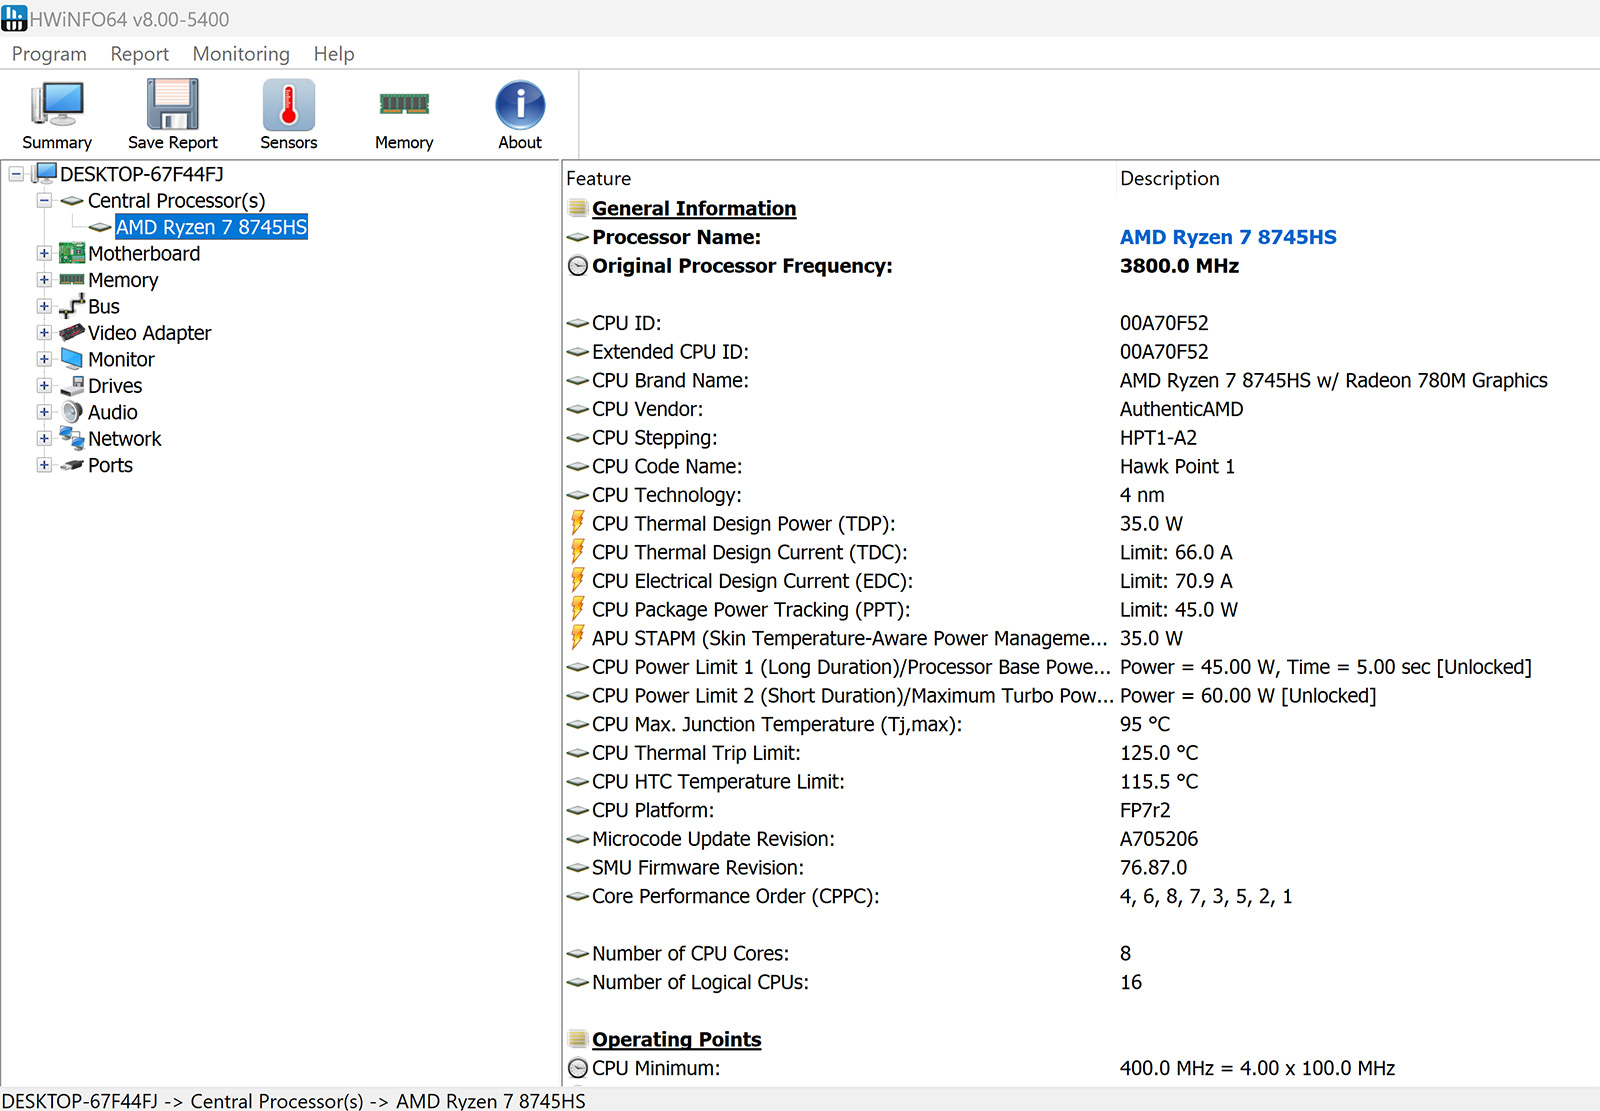1600x1111 pixels.
Task: Click the lightning icon beside CPU Package Power Tracking
Action: pos(577,609)
